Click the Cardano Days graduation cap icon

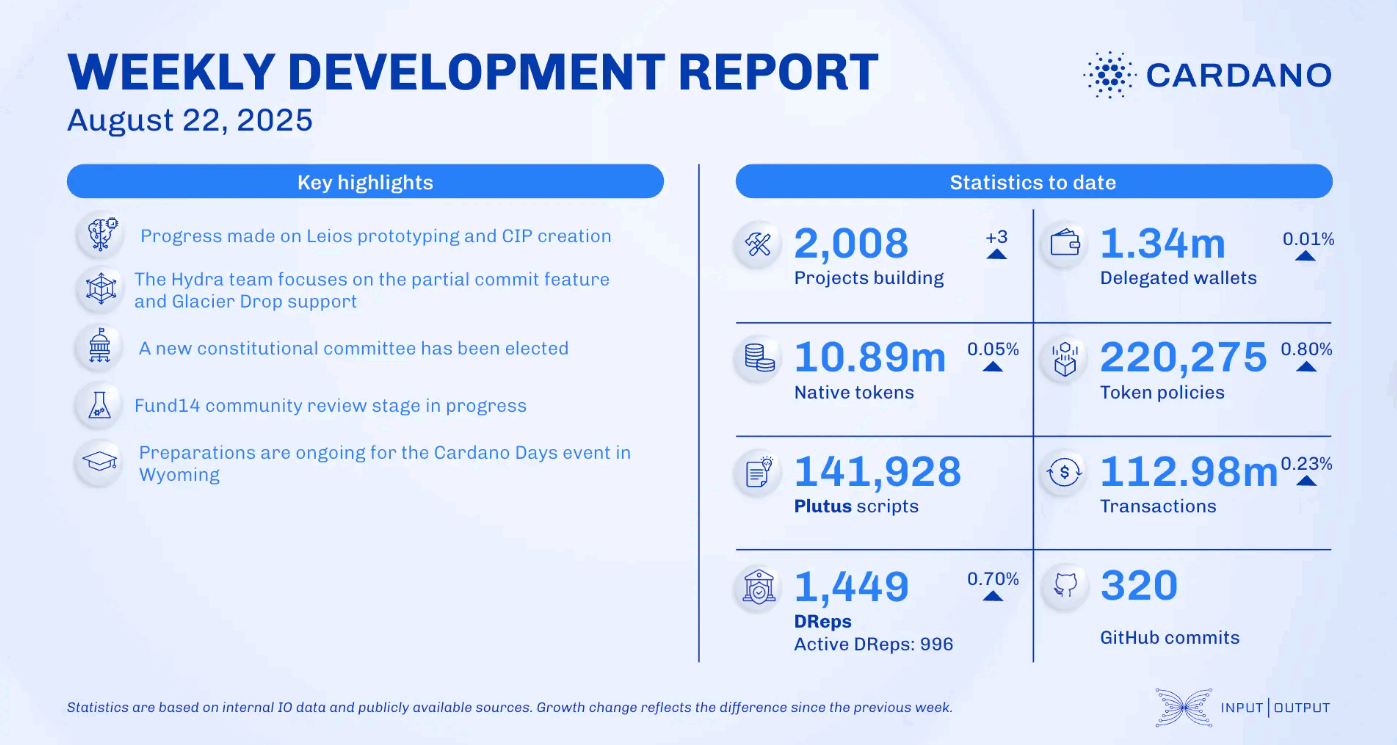point(100,463)
